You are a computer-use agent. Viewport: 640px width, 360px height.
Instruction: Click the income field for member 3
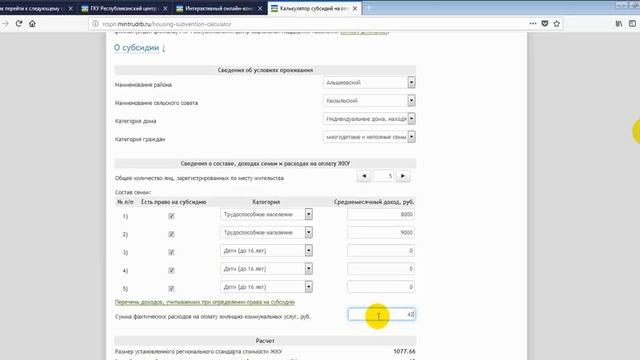(381, 251)
